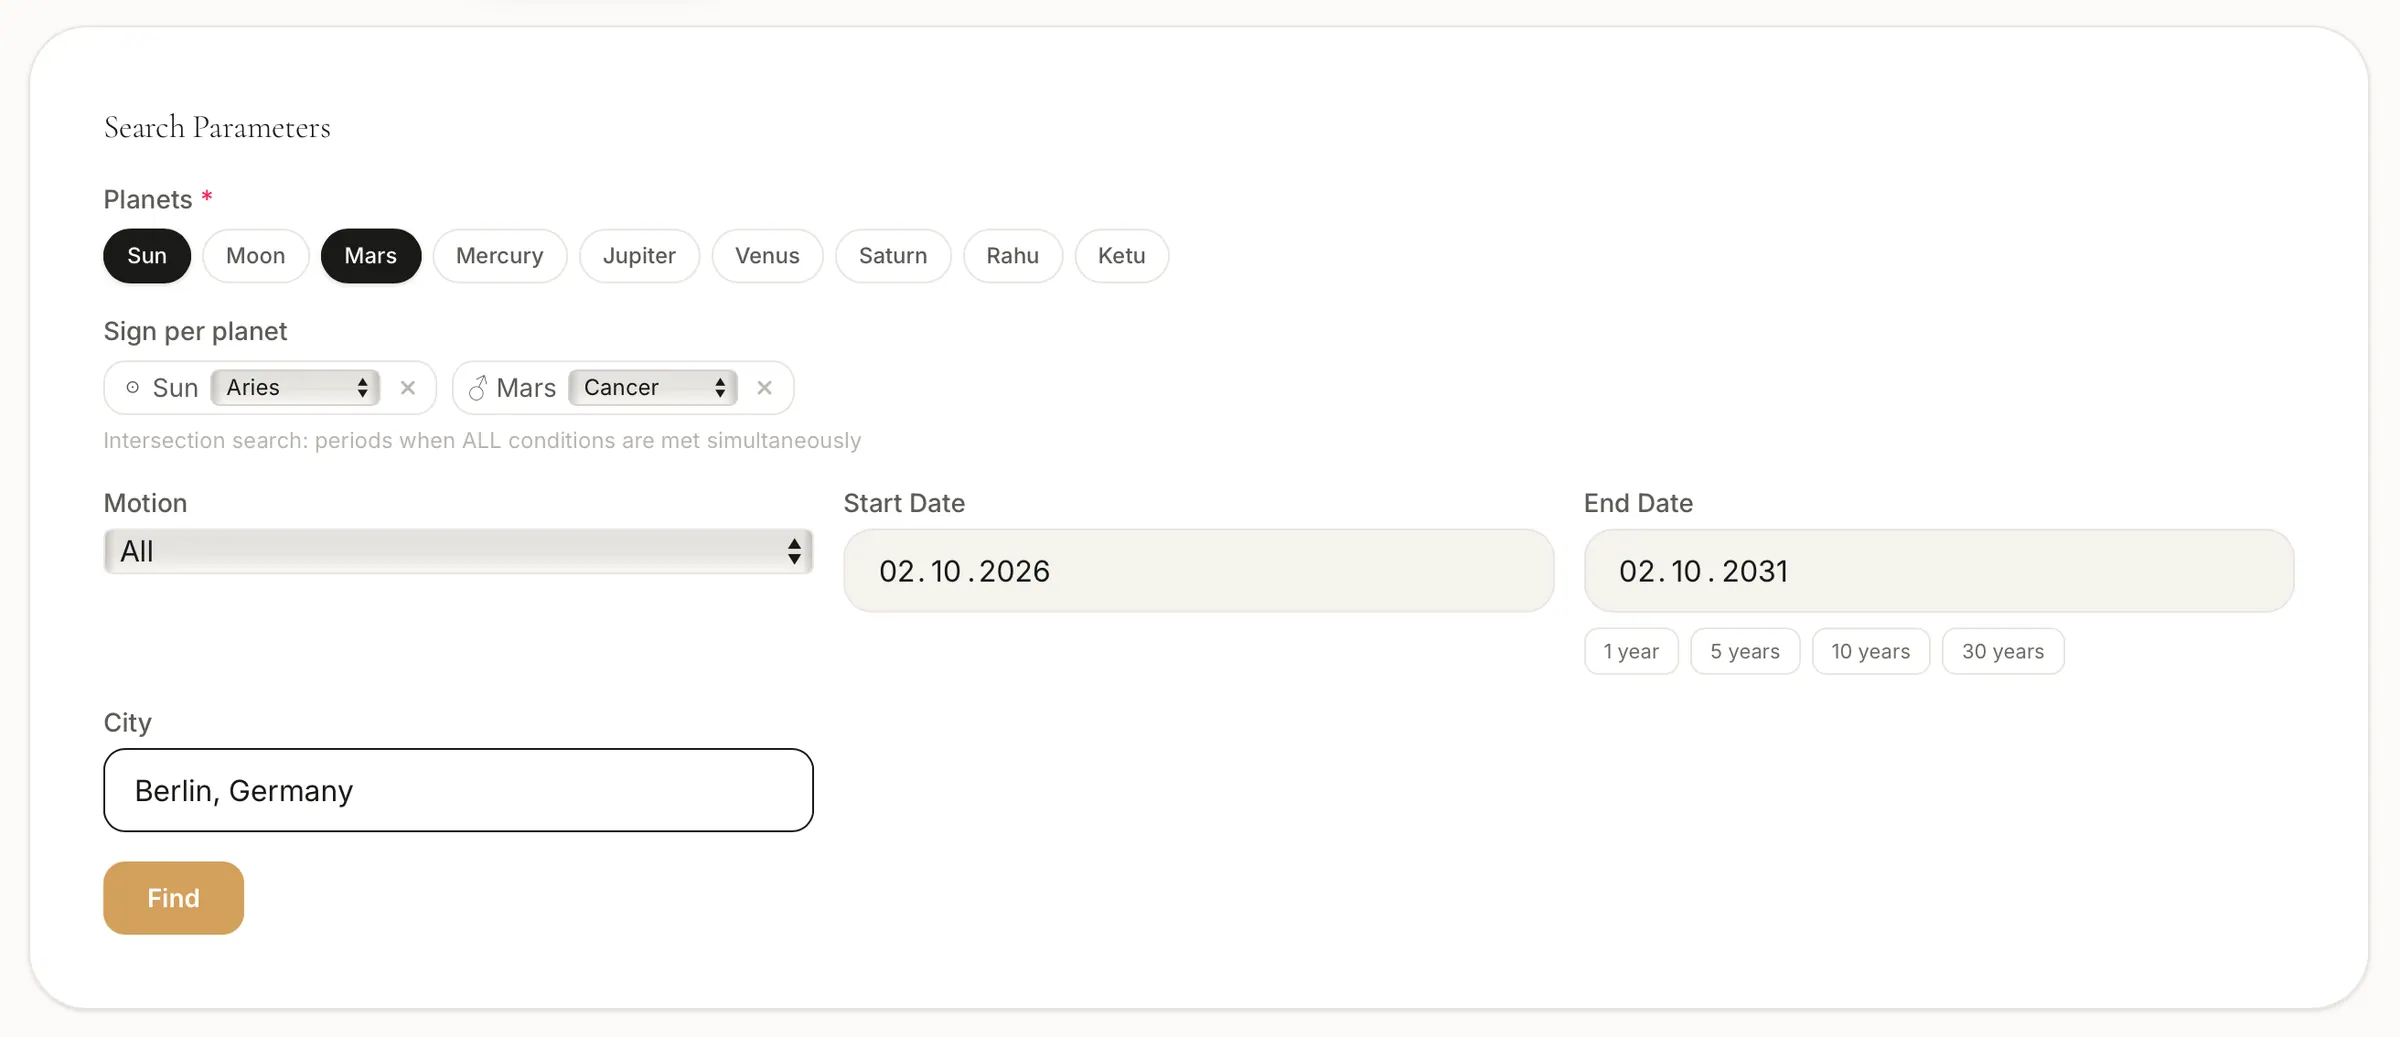Click the Intersection search hint text
Screen dimensions: 2400x1037
[x=482, y=441]
